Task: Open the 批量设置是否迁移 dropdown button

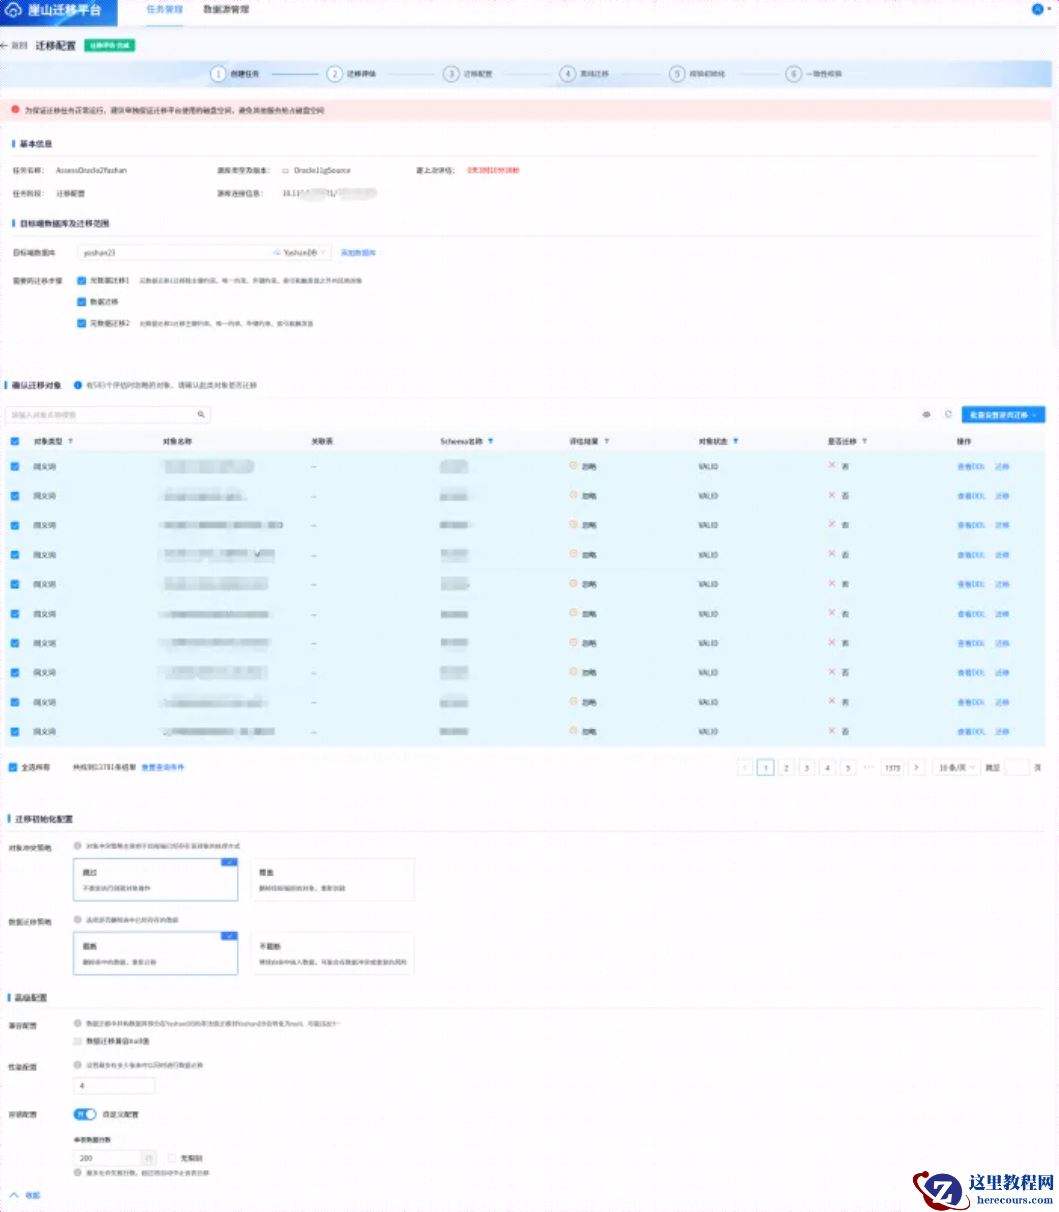Action: click(1002, 414)
